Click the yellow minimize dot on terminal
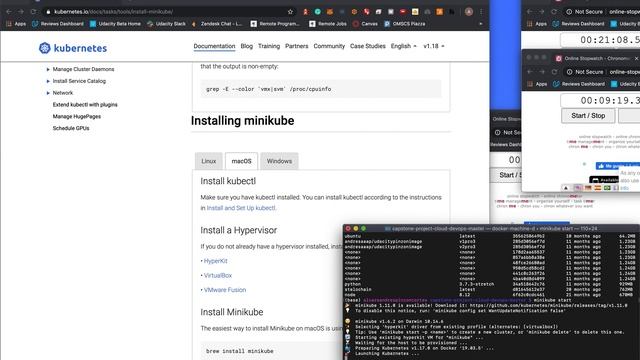The width and height of the screenshot is (640, 360). pyautogui.click(x=356, y=229)
